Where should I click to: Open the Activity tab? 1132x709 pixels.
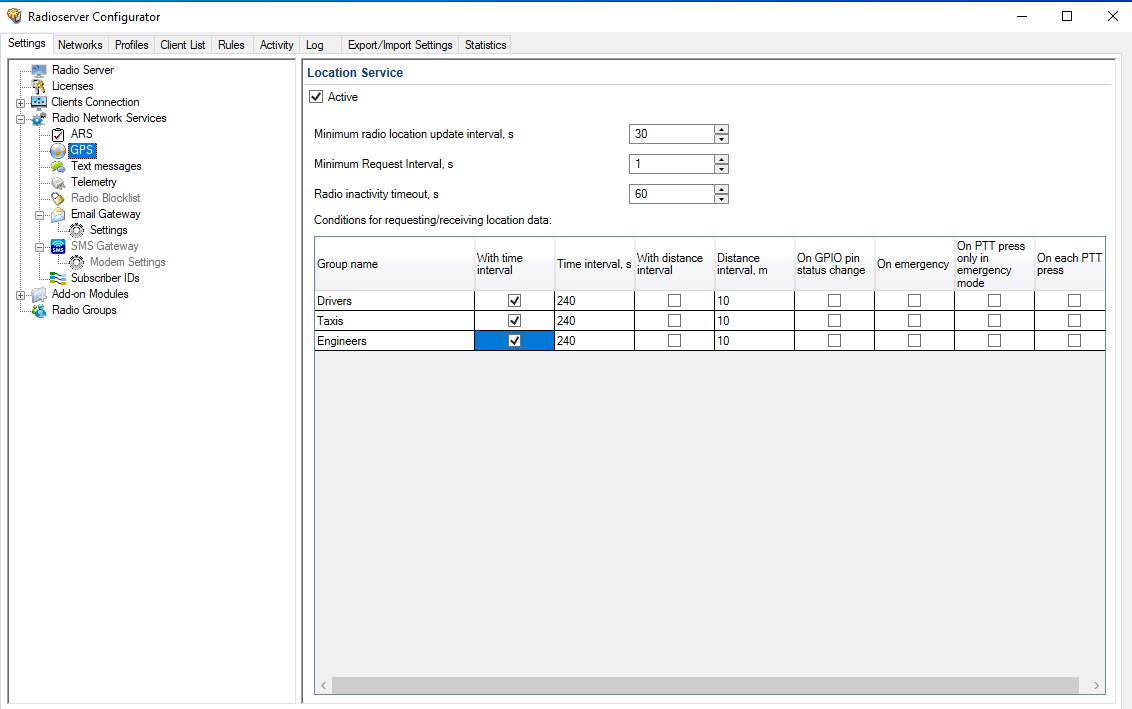point(277,45)
